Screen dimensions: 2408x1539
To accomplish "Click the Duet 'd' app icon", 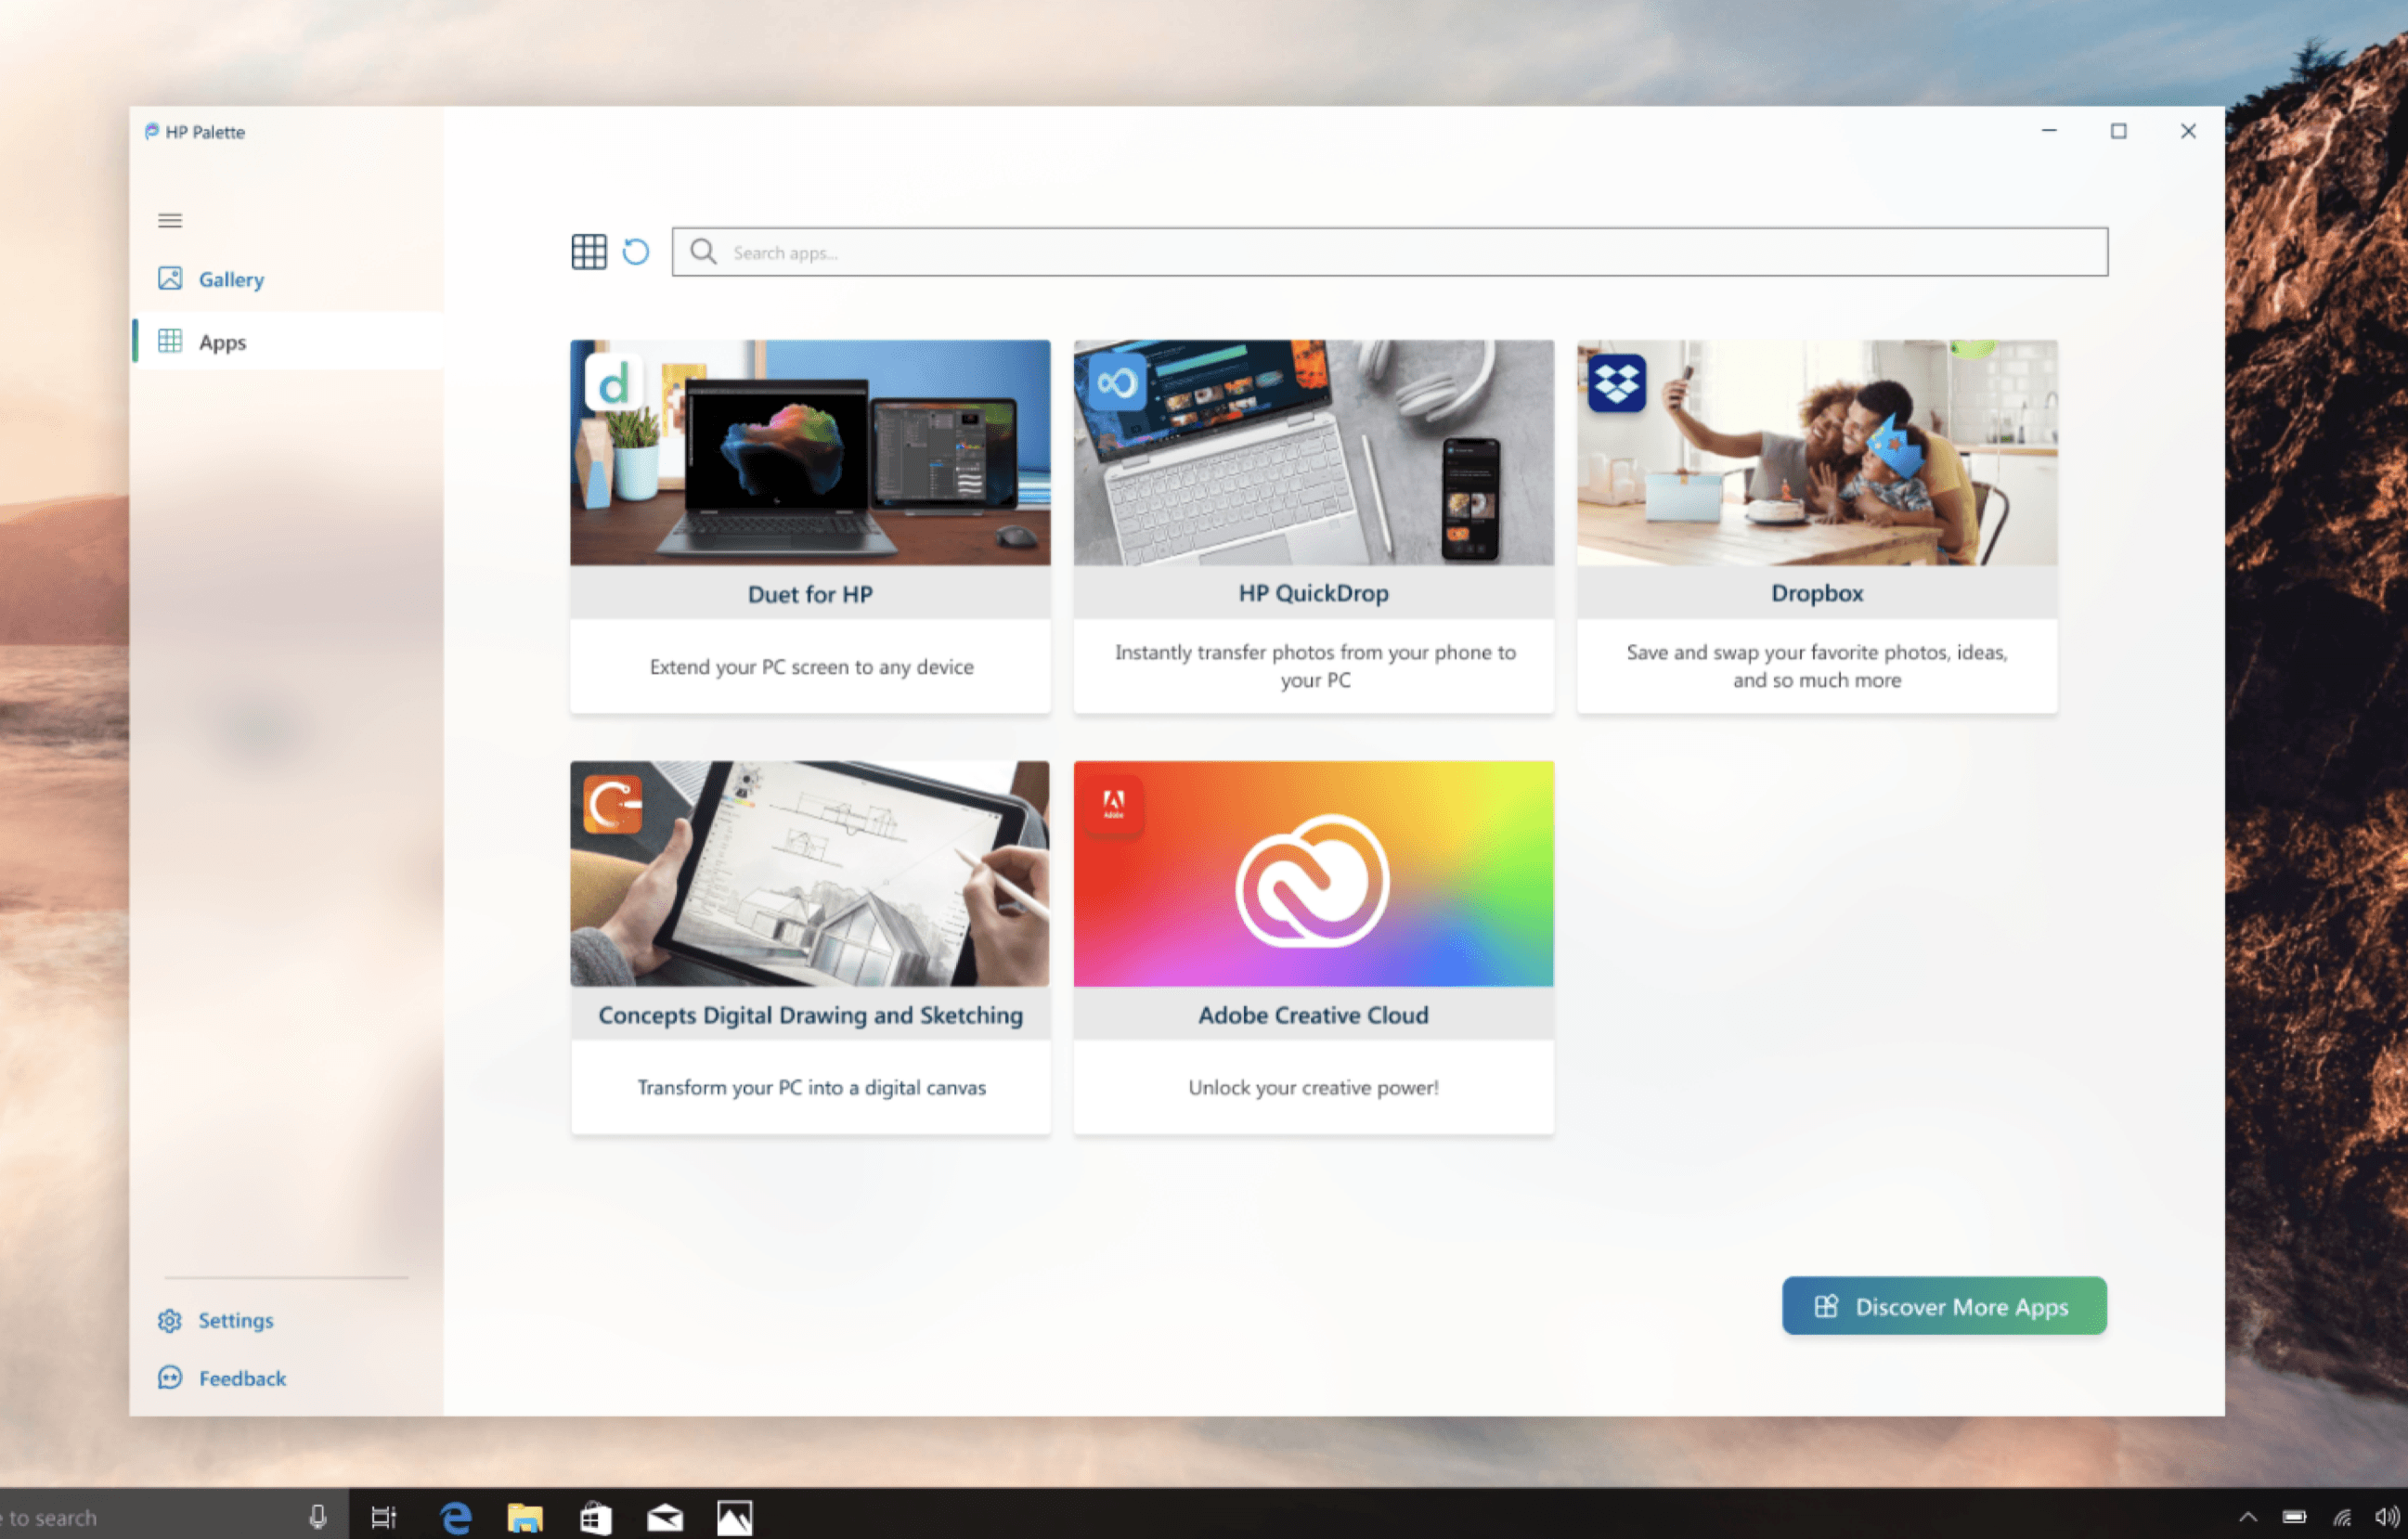I will tap(614, 383).
